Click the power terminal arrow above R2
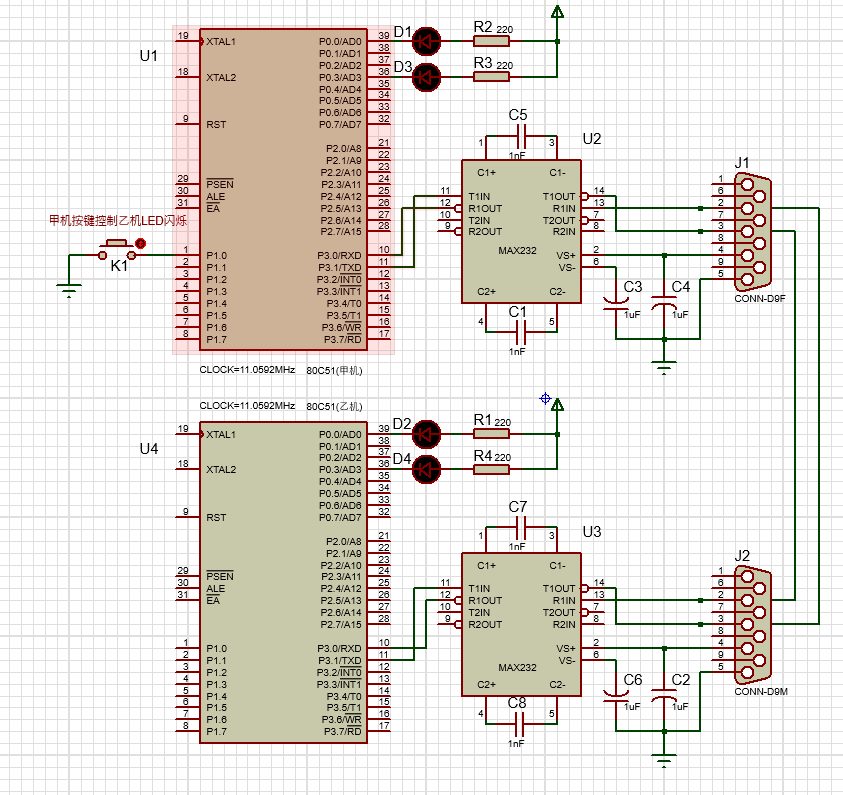This screenshot has height=795, width=843. pyautogui.click(x=558, y=11)
